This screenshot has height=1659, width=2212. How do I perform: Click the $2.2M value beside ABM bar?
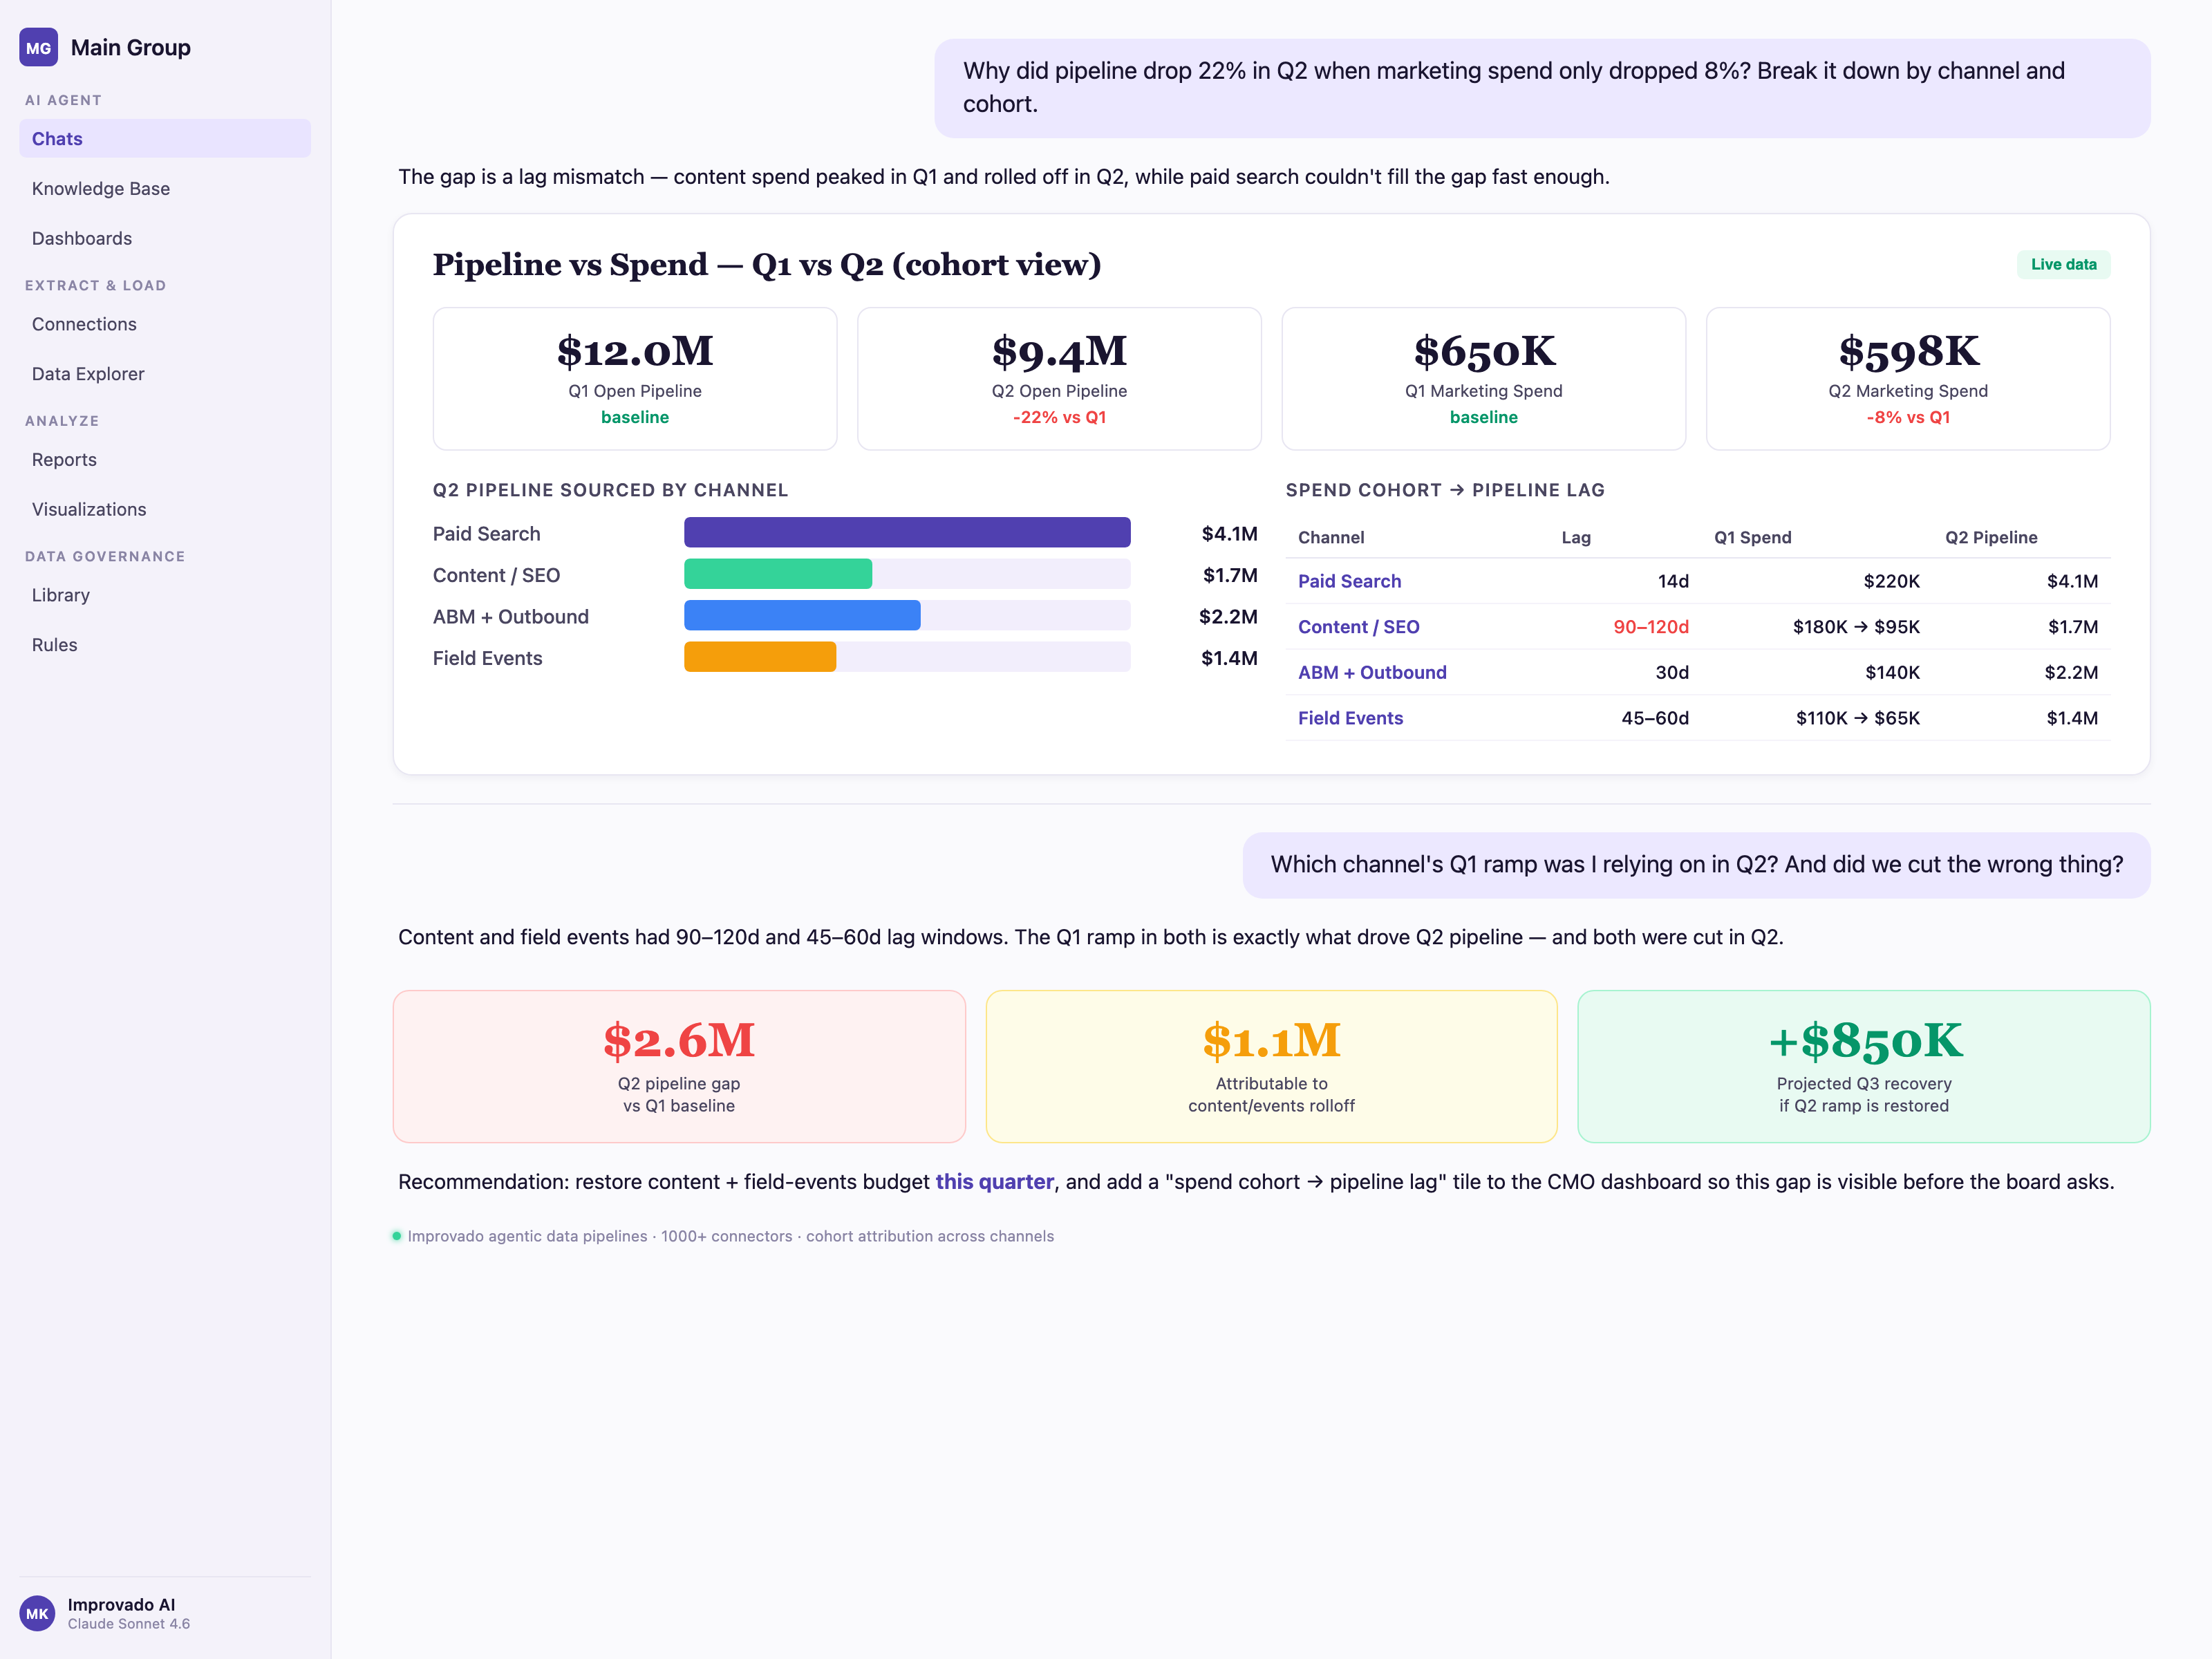tap(1228, 616)
